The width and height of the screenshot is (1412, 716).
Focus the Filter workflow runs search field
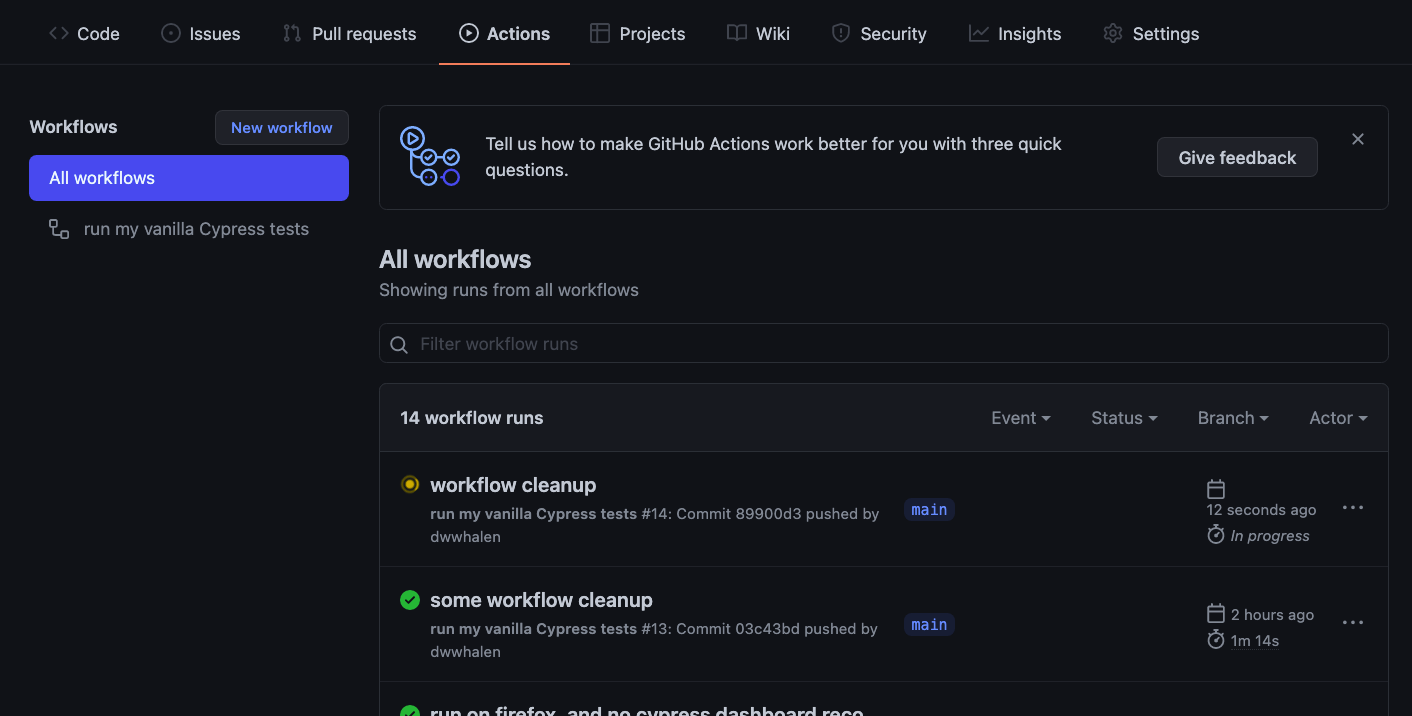coord(884,343)
